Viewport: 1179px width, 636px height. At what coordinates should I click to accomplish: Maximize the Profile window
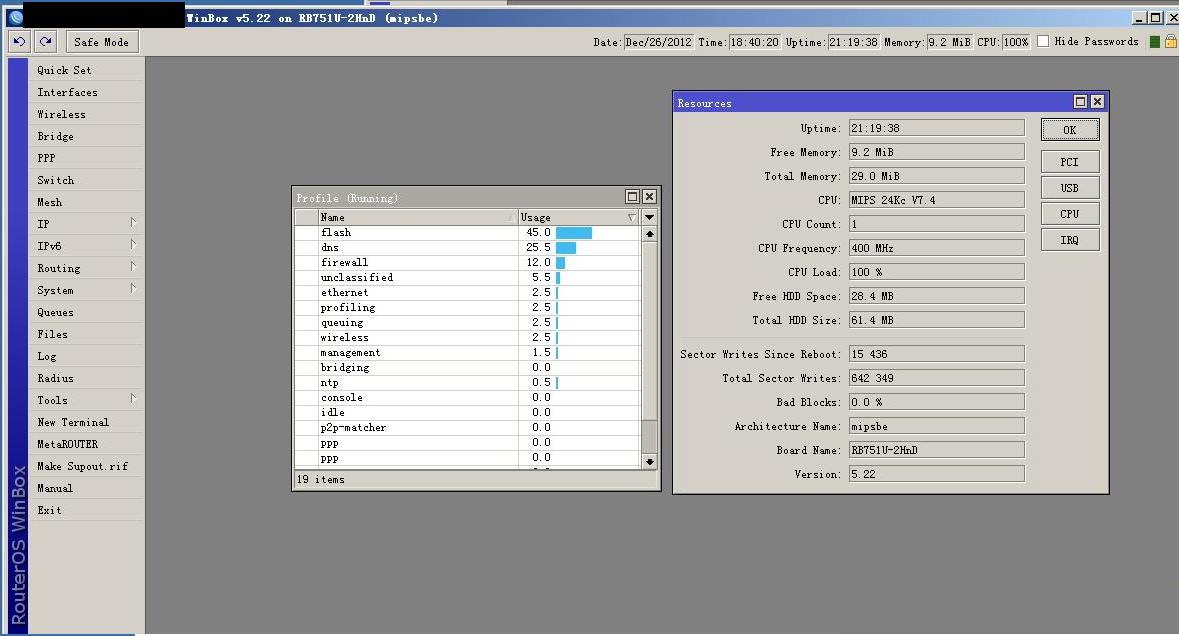pyautogui.click(x=632, y=196)
